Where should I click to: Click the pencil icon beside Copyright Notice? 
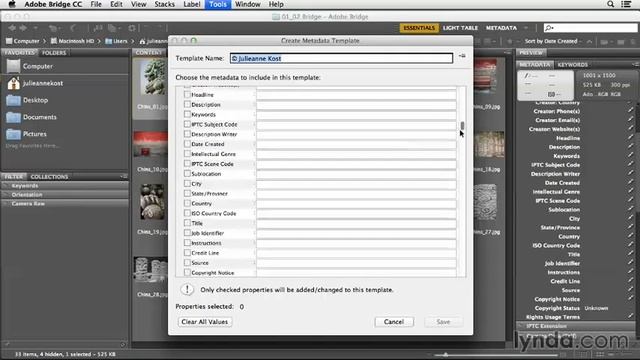tap(631, 299)
